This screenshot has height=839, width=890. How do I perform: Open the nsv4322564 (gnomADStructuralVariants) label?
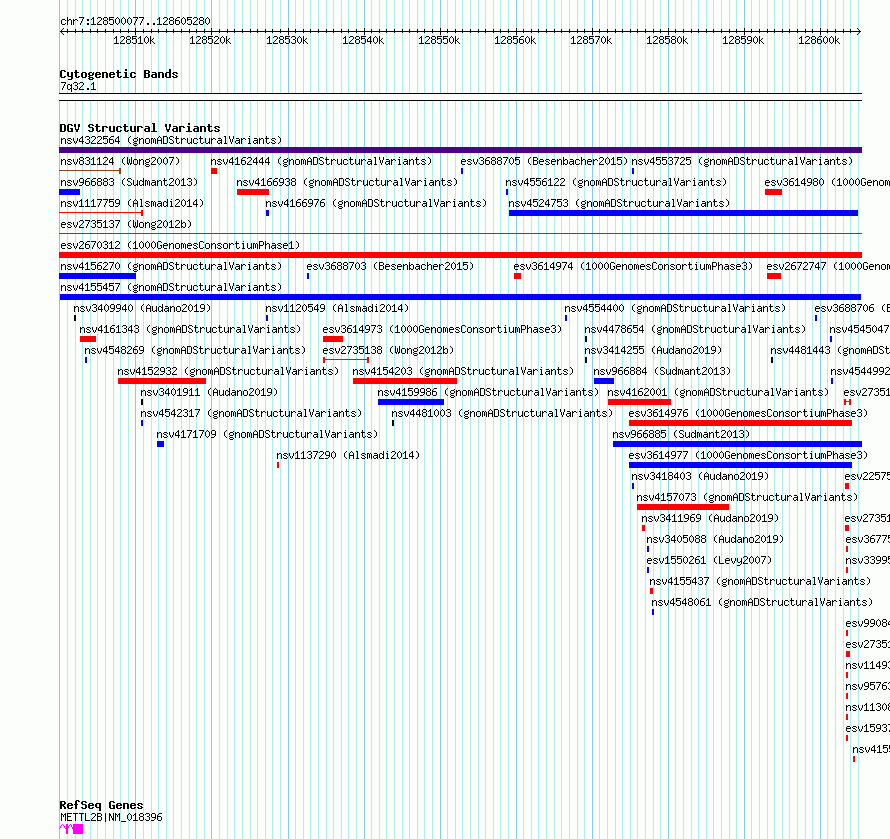click(x=171, y=140)
